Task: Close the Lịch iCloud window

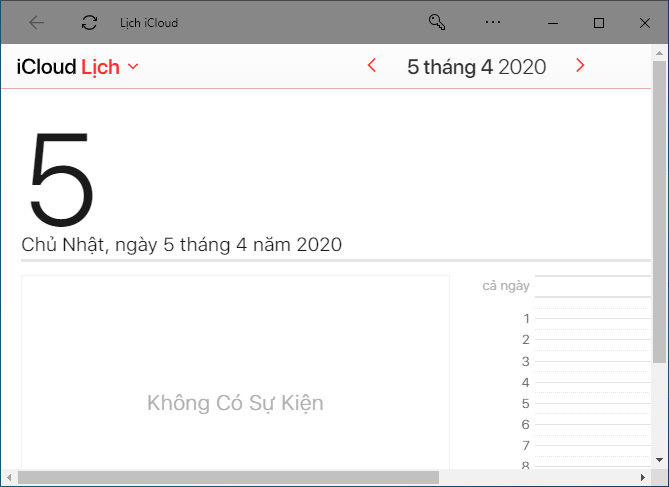Action: [645, 23]
